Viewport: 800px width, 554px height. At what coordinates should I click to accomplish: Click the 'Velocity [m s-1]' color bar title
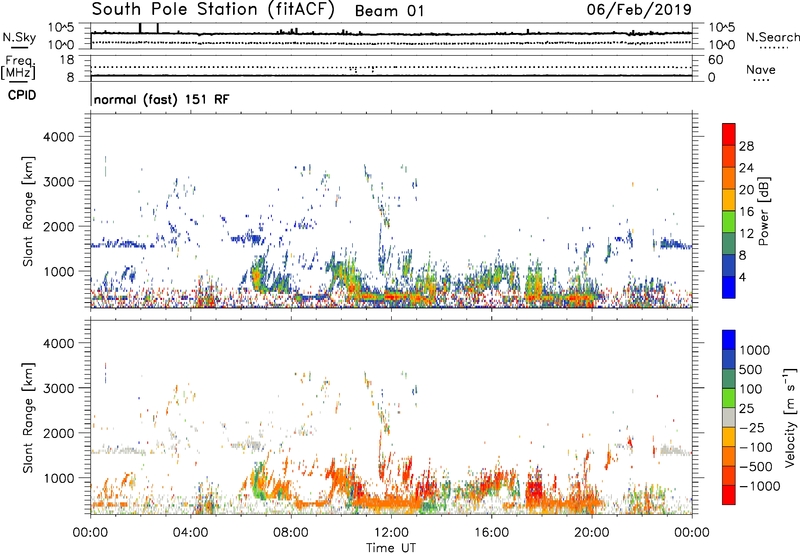(x=791, y=417)
